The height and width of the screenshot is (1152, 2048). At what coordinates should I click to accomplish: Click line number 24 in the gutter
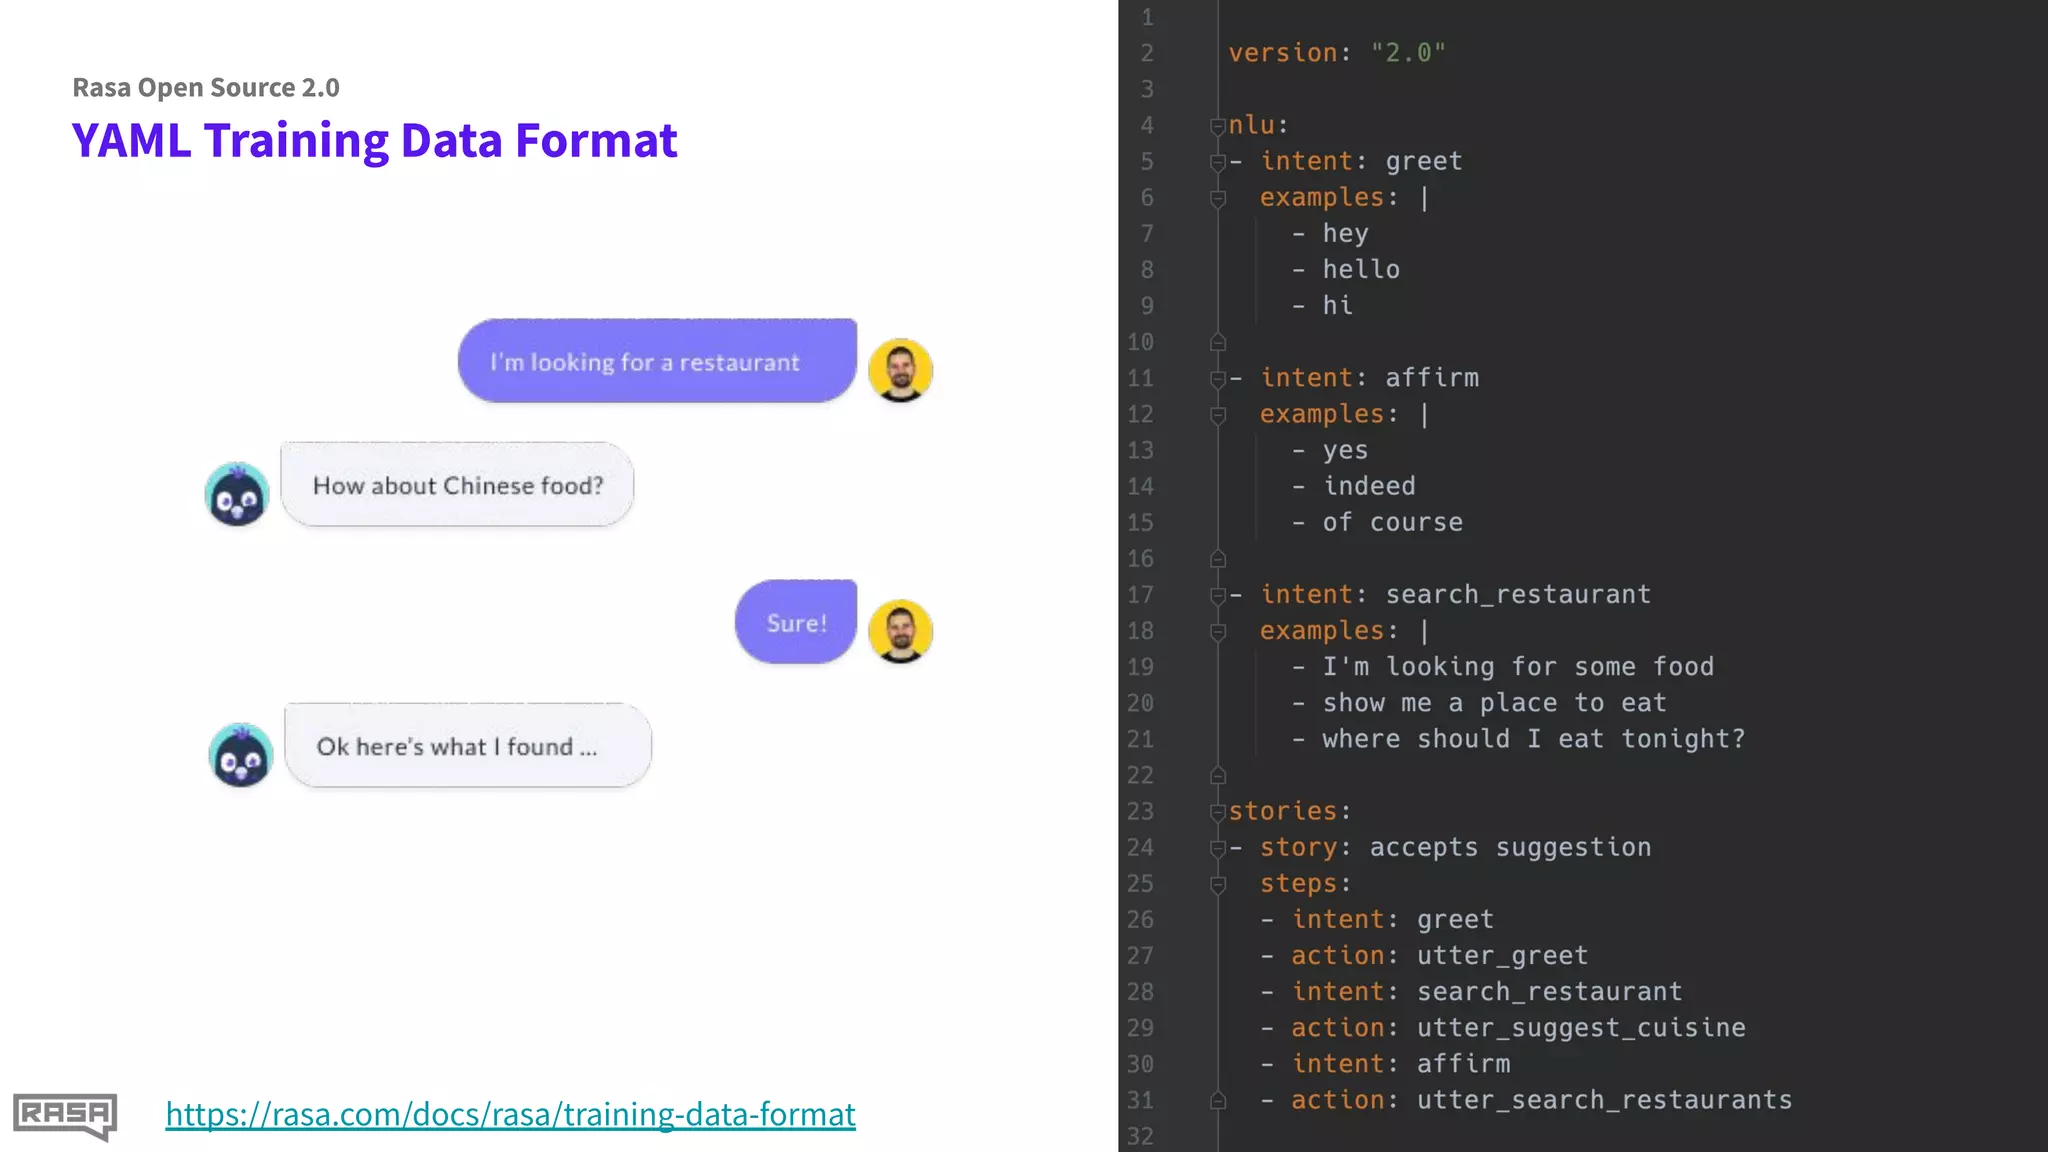(1140, 848)
